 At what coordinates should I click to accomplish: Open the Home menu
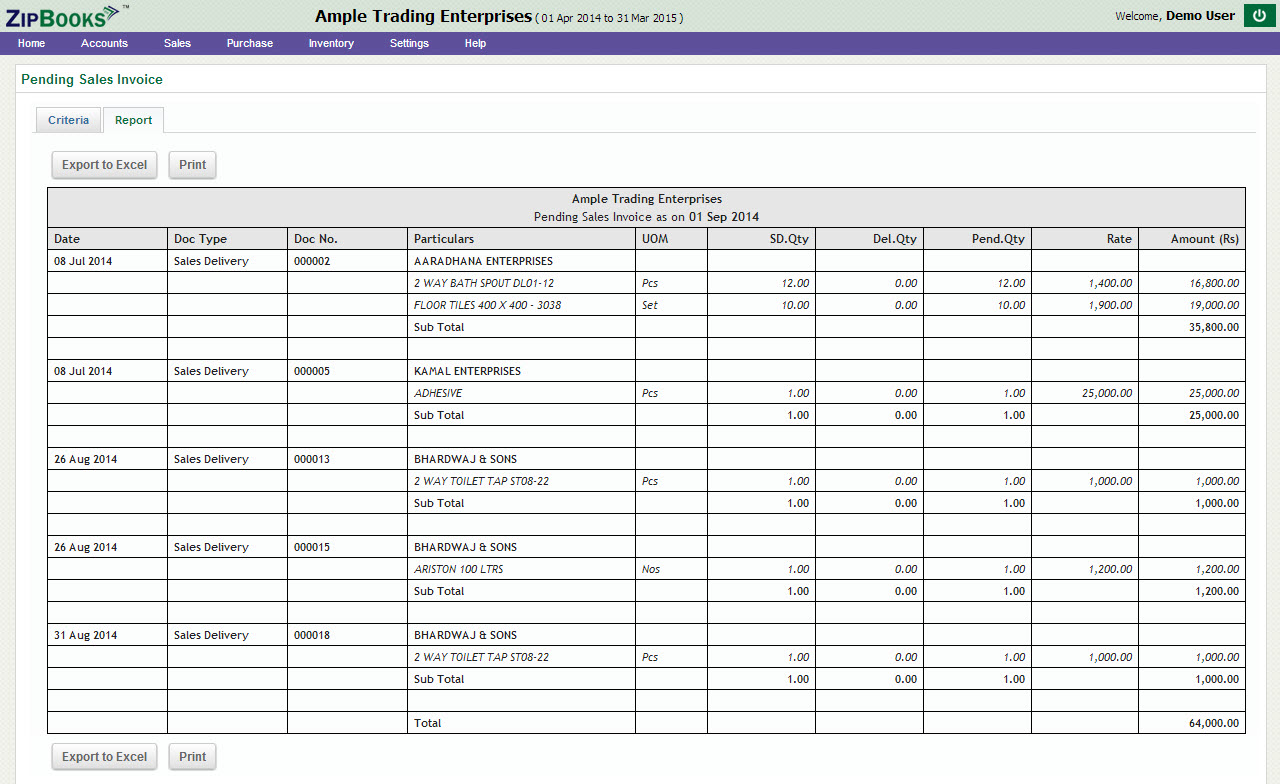click(31, 43)
